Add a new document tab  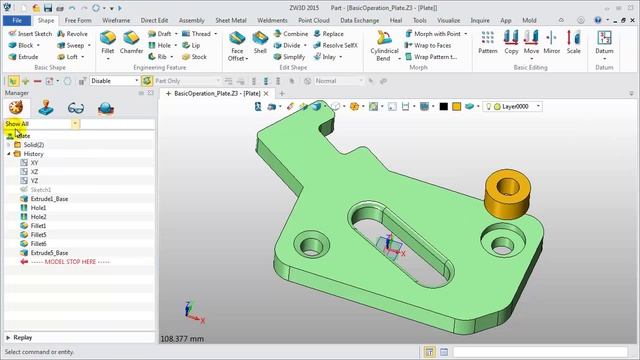pyautogui.click(x=282, y=93)
